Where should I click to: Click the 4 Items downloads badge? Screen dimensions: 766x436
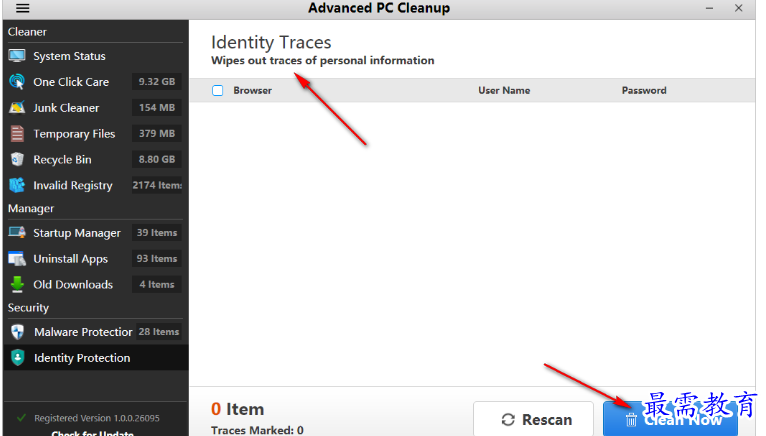pyautogui.click(x=157, y=284)
